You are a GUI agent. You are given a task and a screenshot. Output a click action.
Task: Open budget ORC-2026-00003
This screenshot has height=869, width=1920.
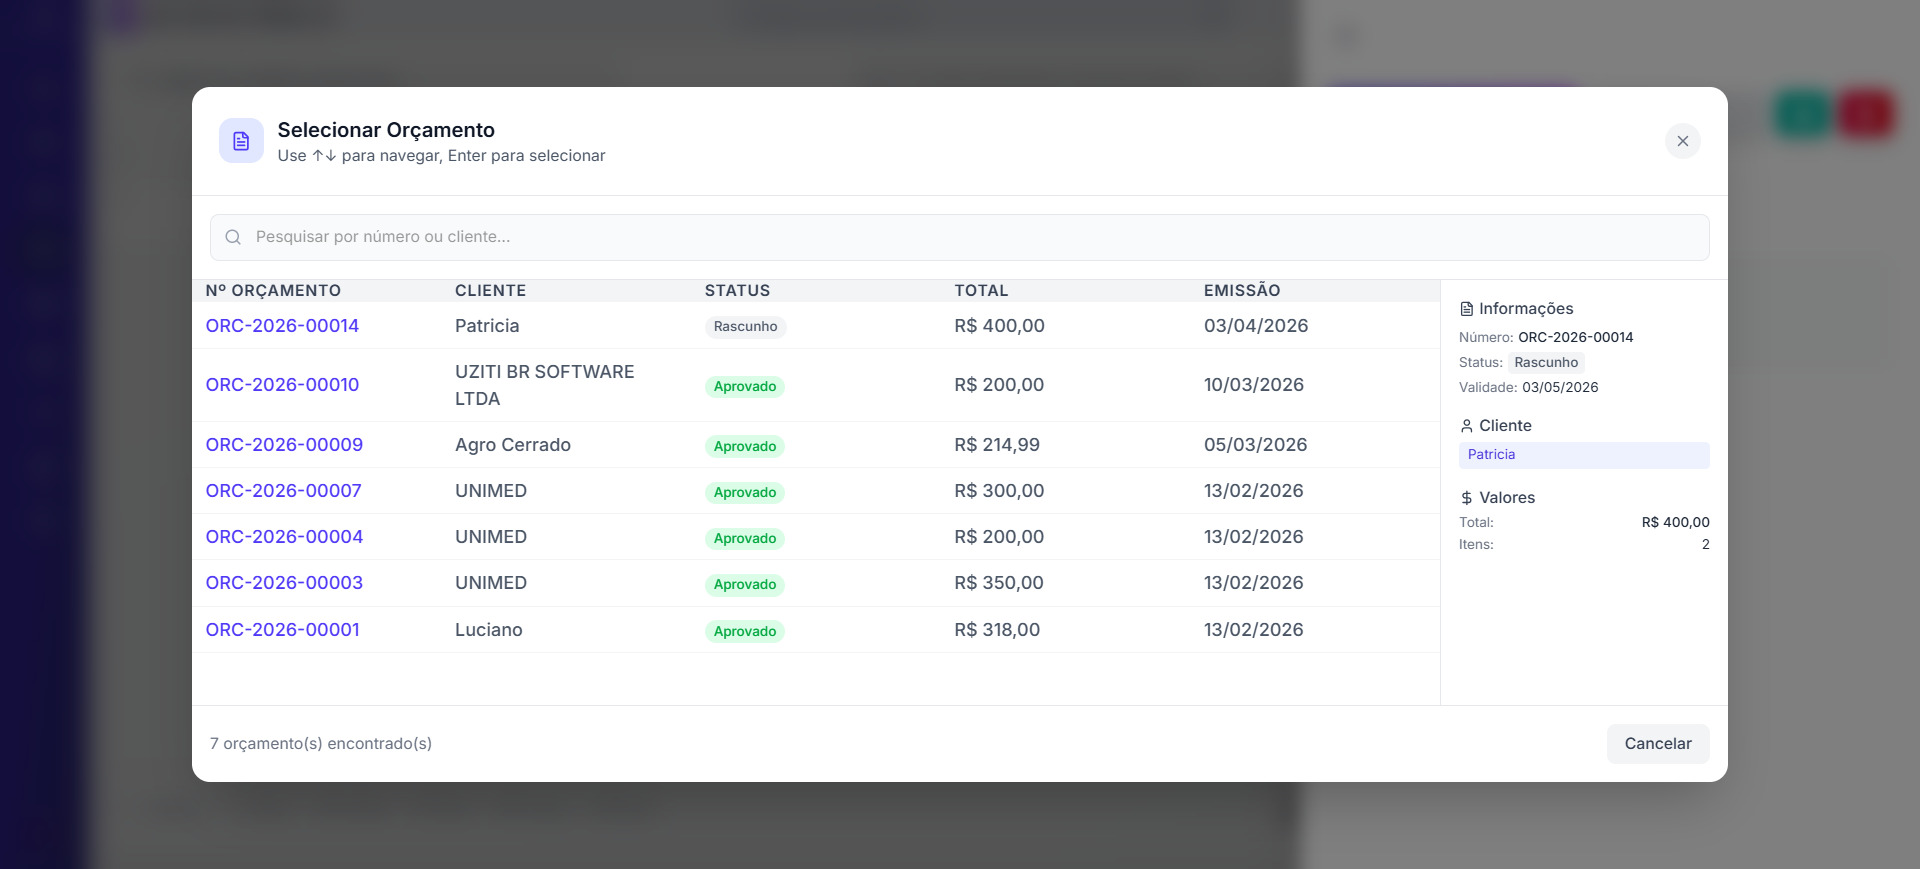click(284, 583)
